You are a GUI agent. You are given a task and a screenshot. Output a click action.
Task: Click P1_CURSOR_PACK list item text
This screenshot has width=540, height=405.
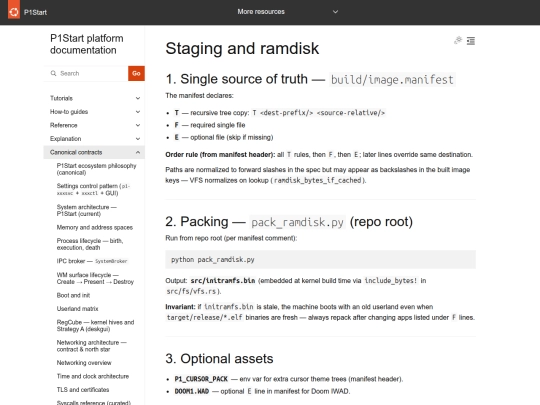pos(289,379)
